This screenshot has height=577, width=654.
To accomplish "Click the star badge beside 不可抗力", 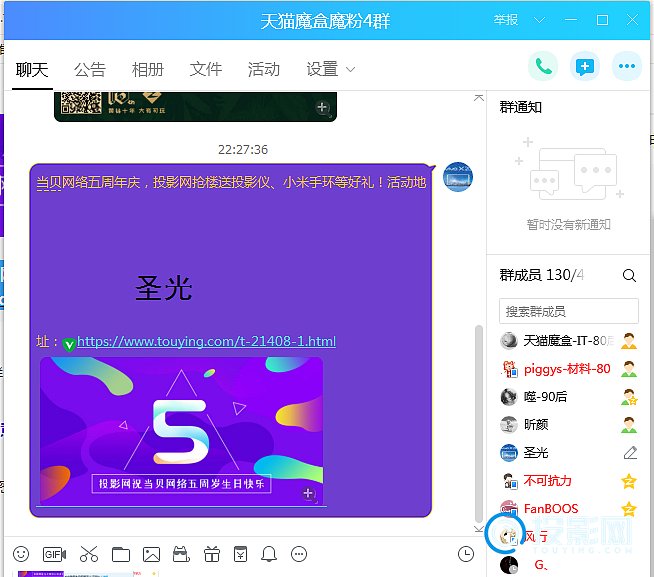I will pyautogui.click(x=629, y=481).
